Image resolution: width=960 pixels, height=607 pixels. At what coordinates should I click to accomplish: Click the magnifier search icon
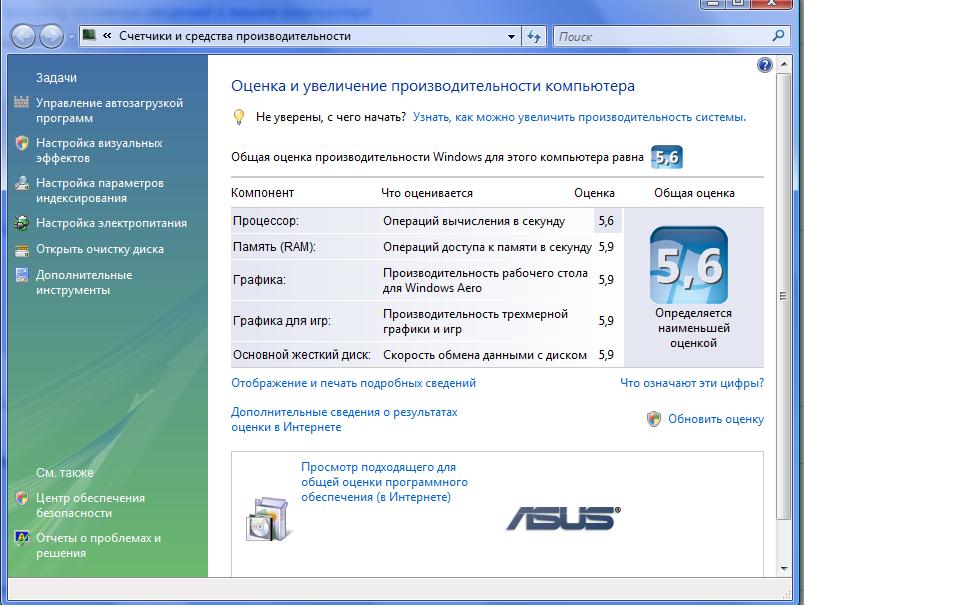click(x=778, y=36)
